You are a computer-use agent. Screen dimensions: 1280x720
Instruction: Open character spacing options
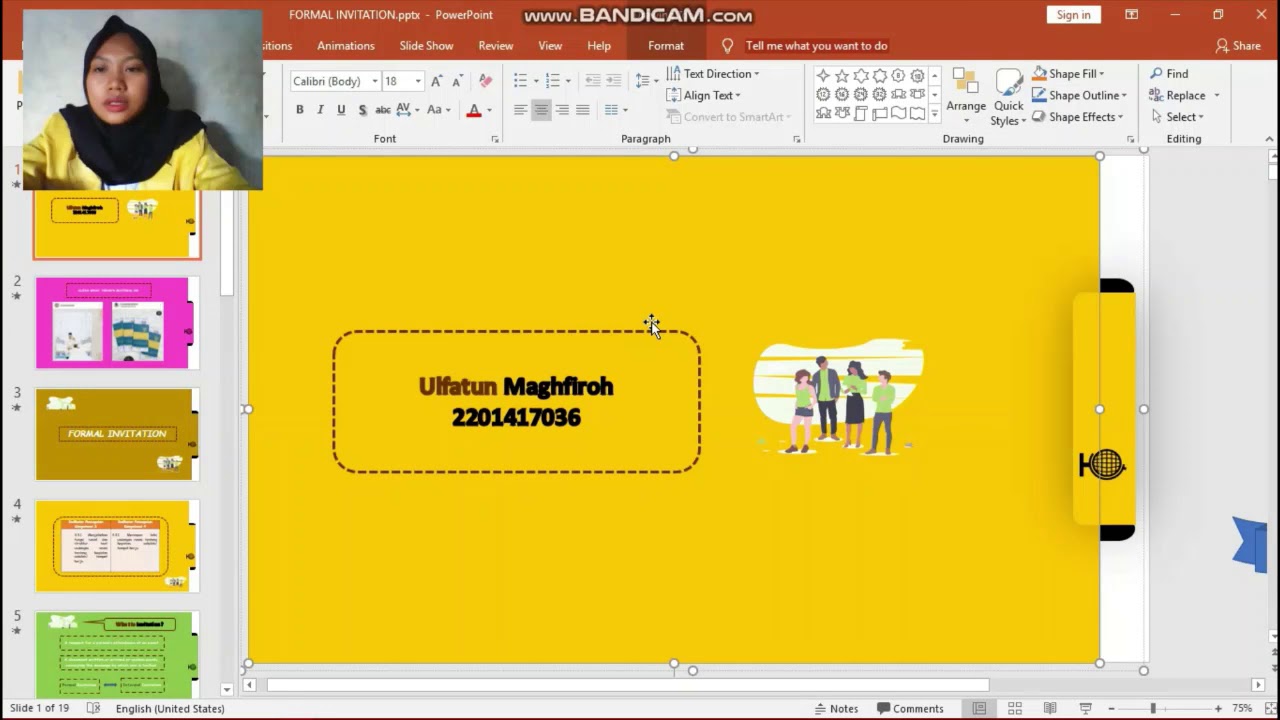(x=407, y=110)
